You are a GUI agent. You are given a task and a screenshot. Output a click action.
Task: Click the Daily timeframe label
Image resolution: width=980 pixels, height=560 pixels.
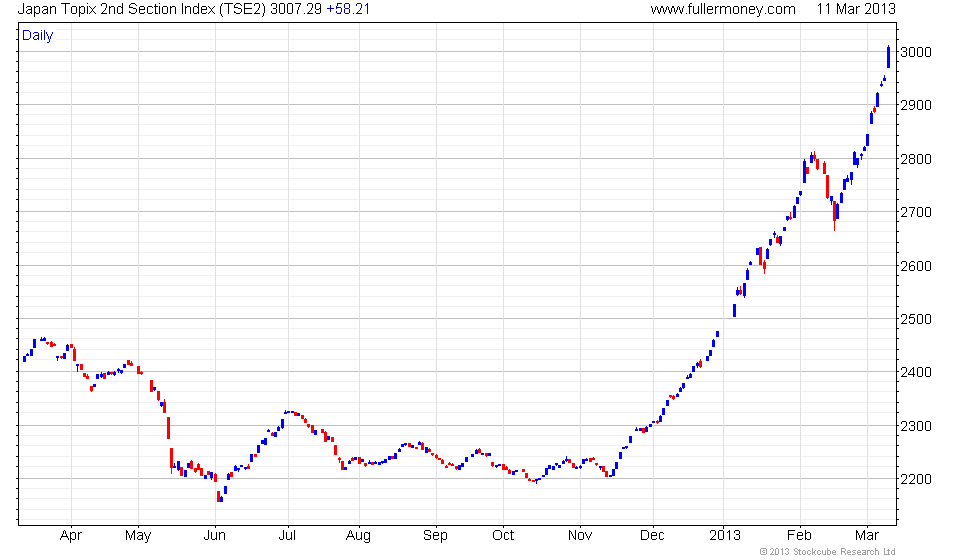tap(38, 36)
